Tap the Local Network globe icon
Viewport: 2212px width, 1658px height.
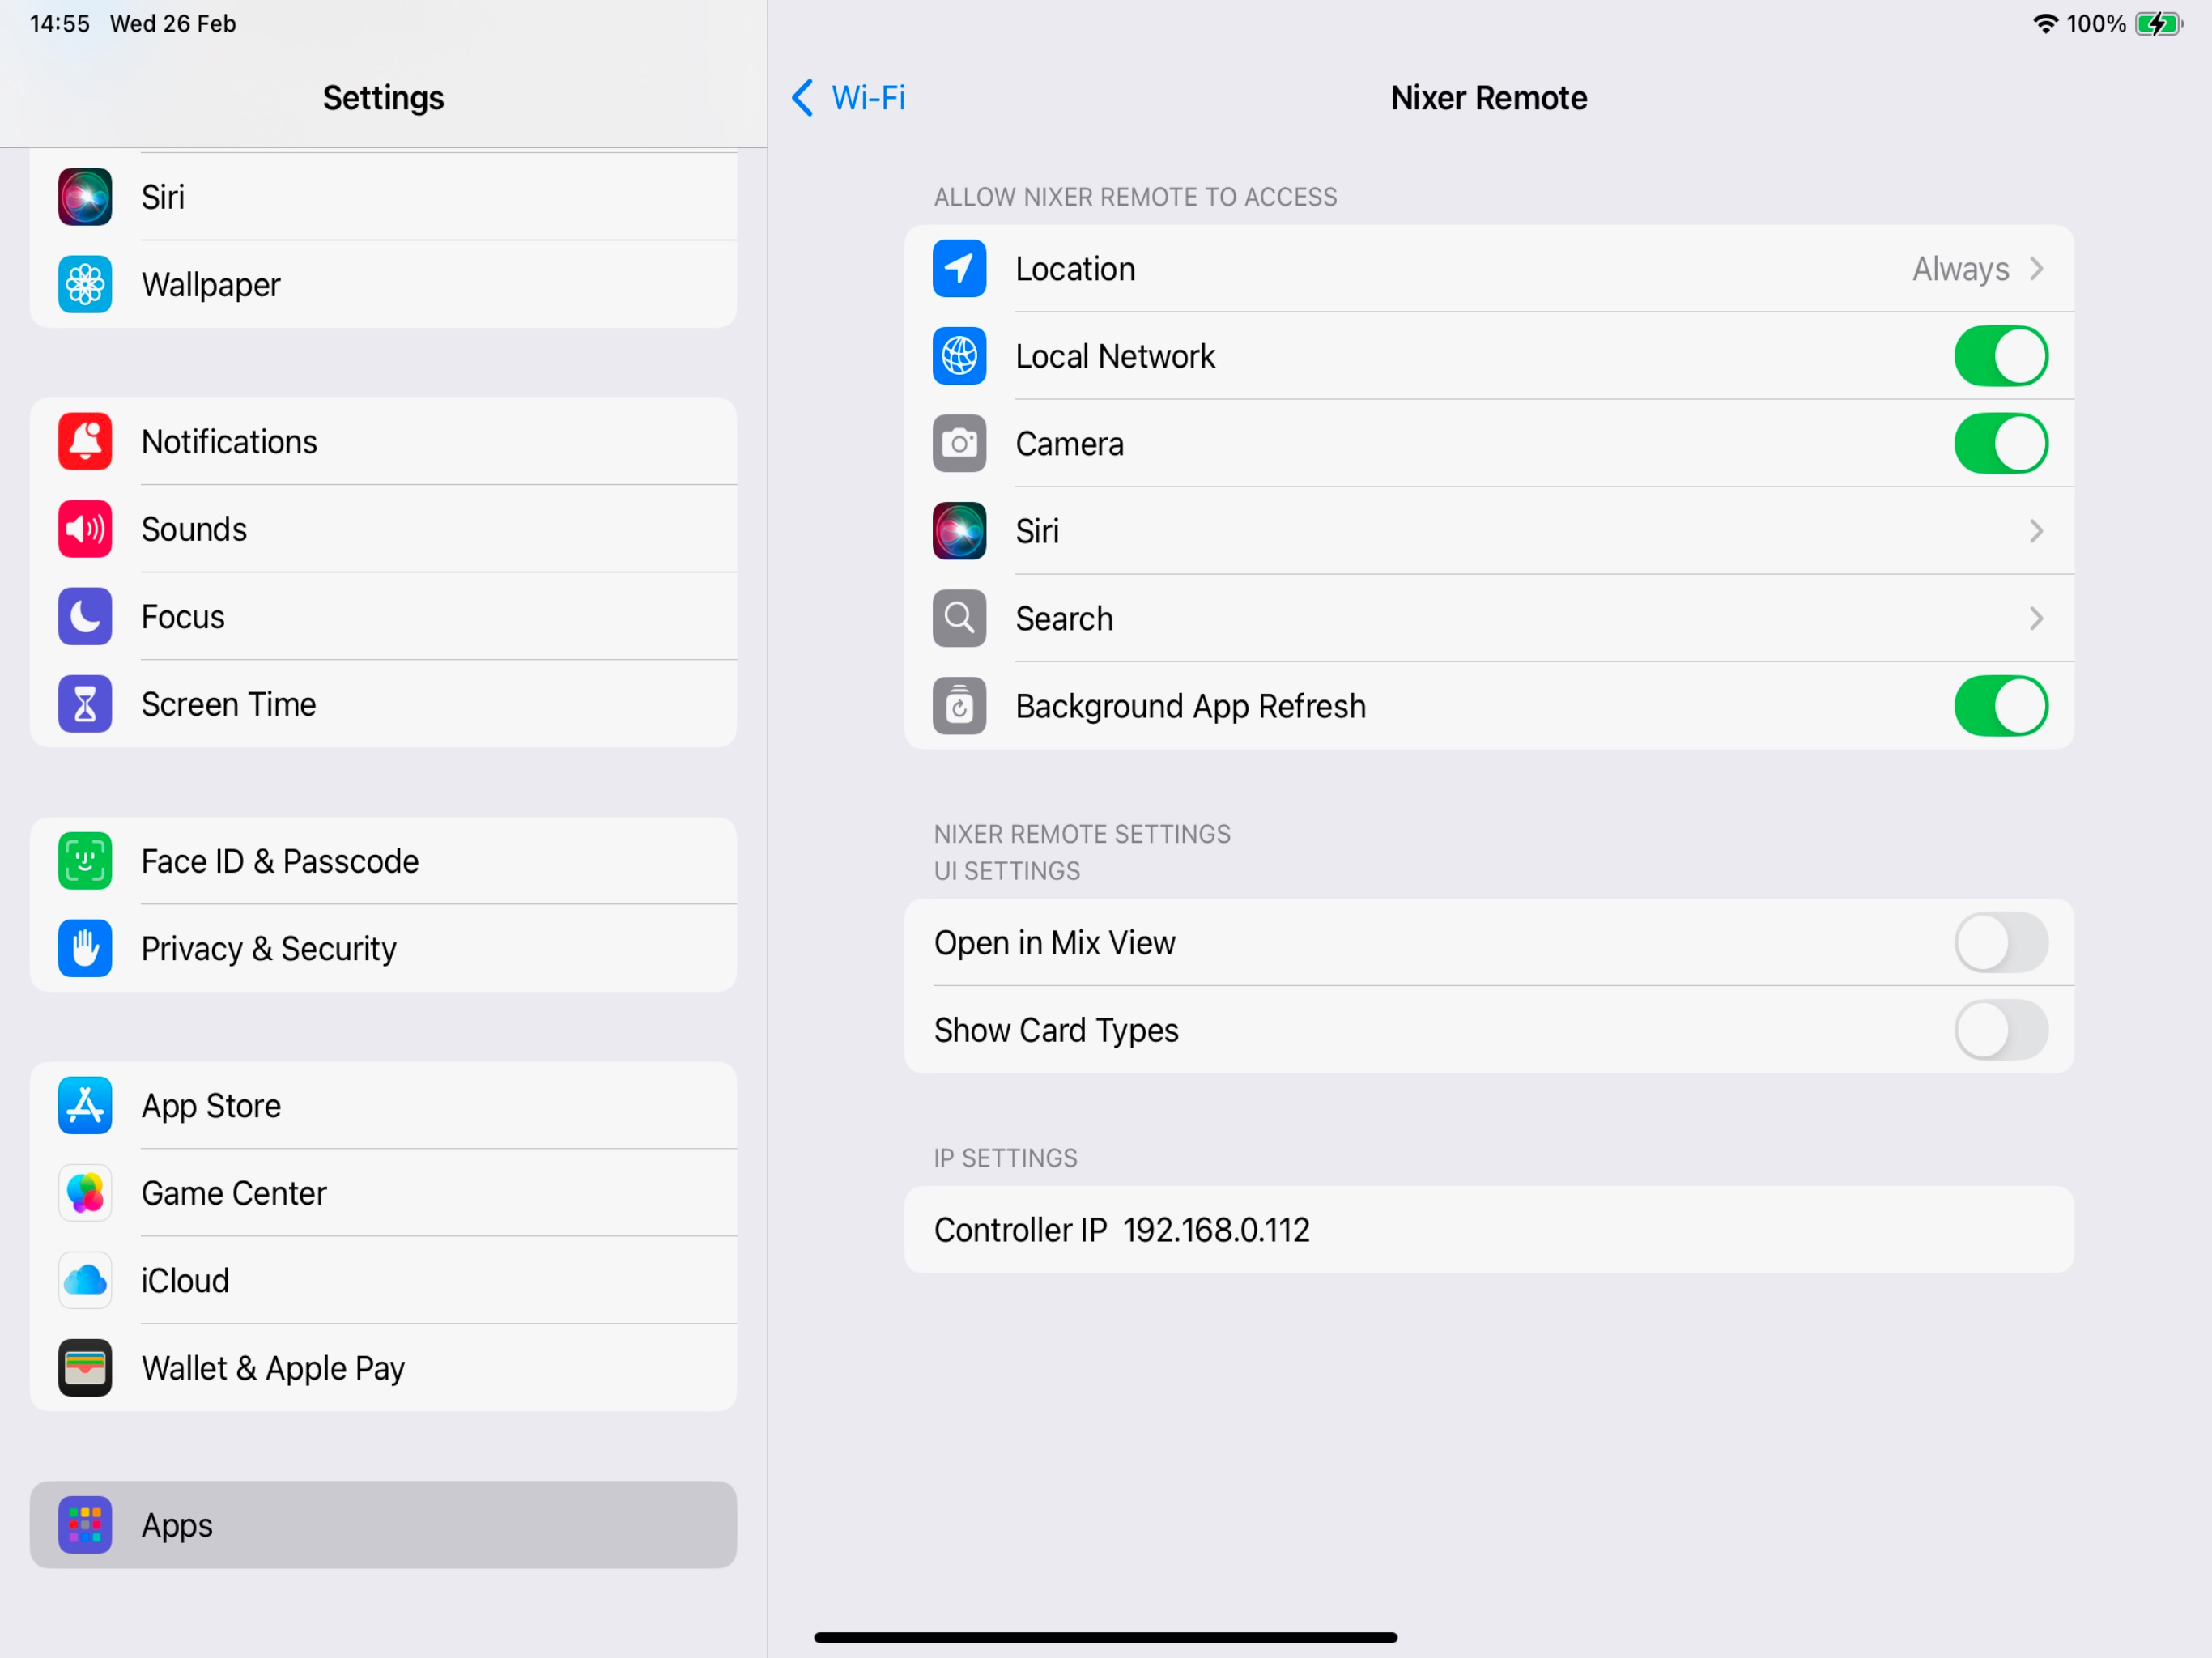(959, 356)
